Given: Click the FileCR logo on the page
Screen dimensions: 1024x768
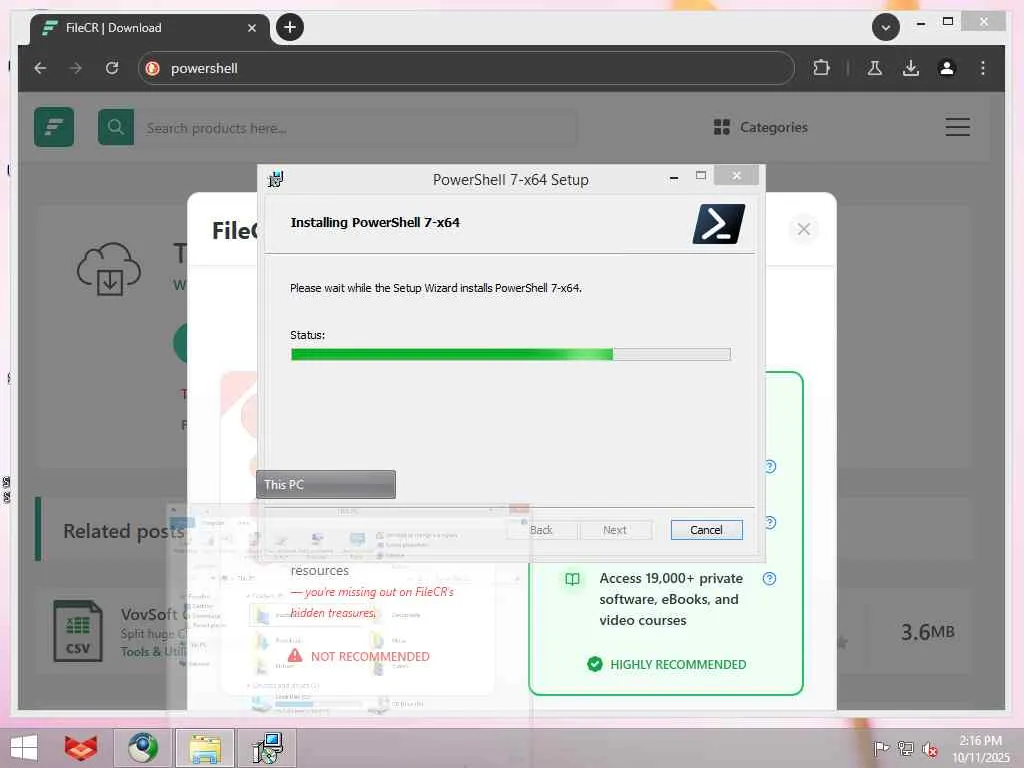Looking at the screenshot, I should click(54, 127).
